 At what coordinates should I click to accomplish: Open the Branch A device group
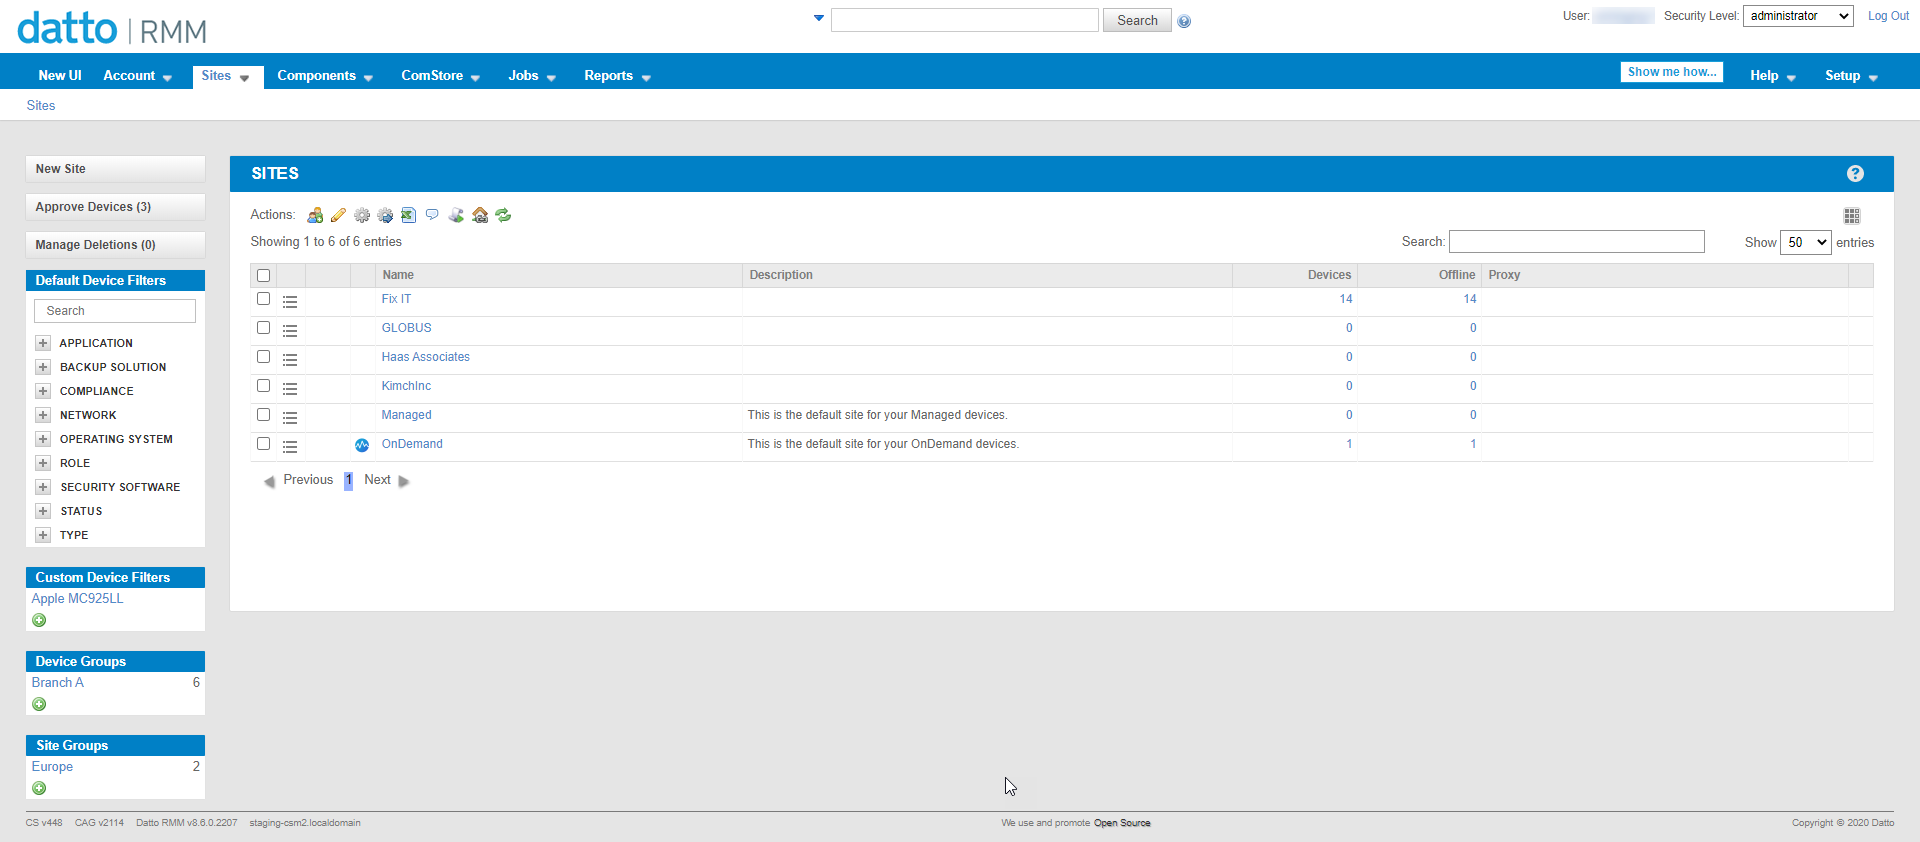(x=58, y=683)
